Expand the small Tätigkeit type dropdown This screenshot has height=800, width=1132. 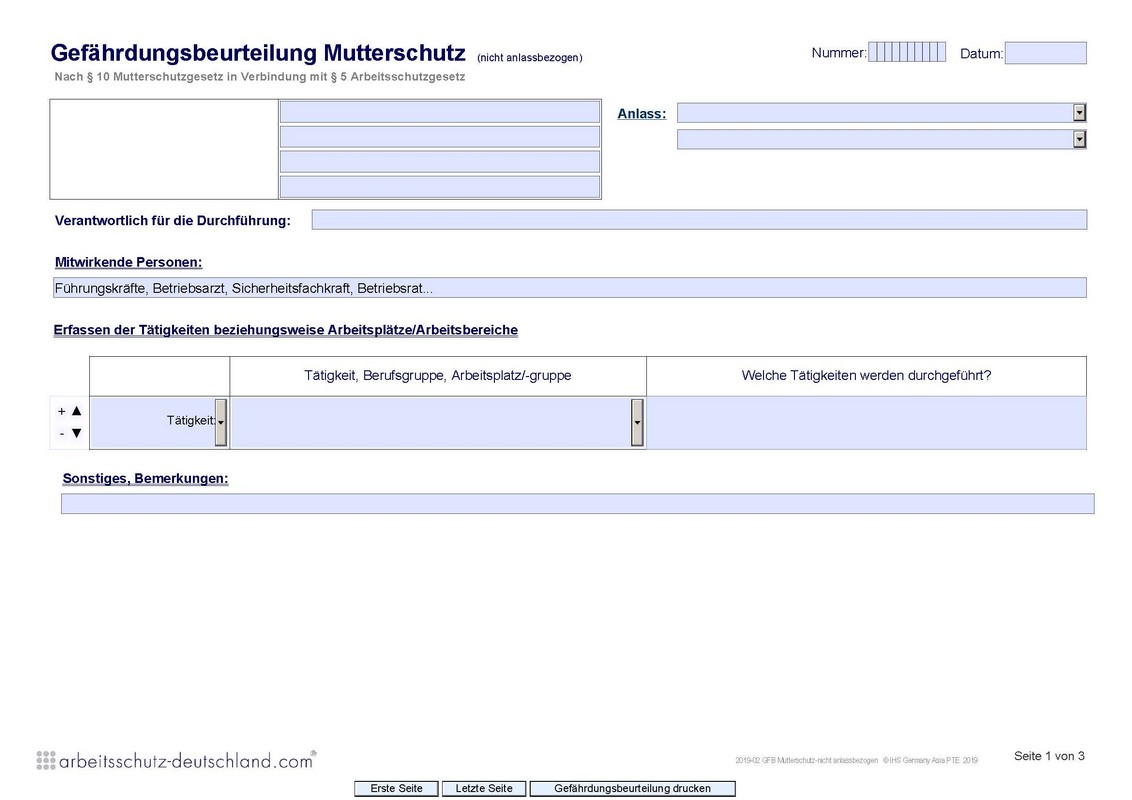pyautogui.click(x=221, y=422)
